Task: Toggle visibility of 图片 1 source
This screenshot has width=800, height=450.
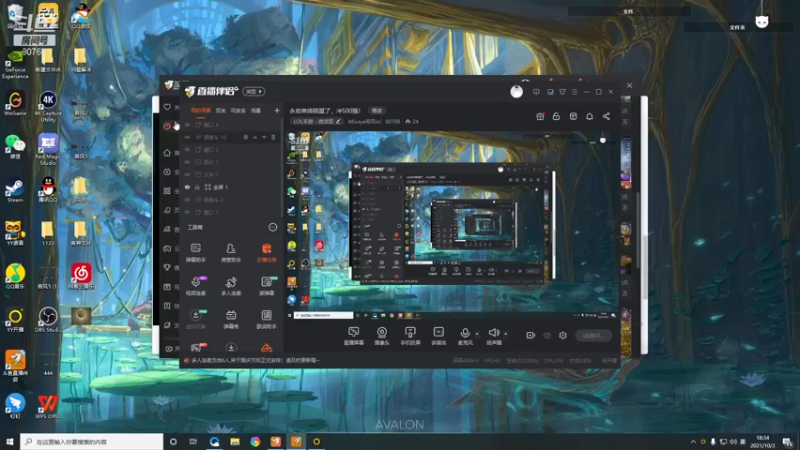Action: click(188, 162)
